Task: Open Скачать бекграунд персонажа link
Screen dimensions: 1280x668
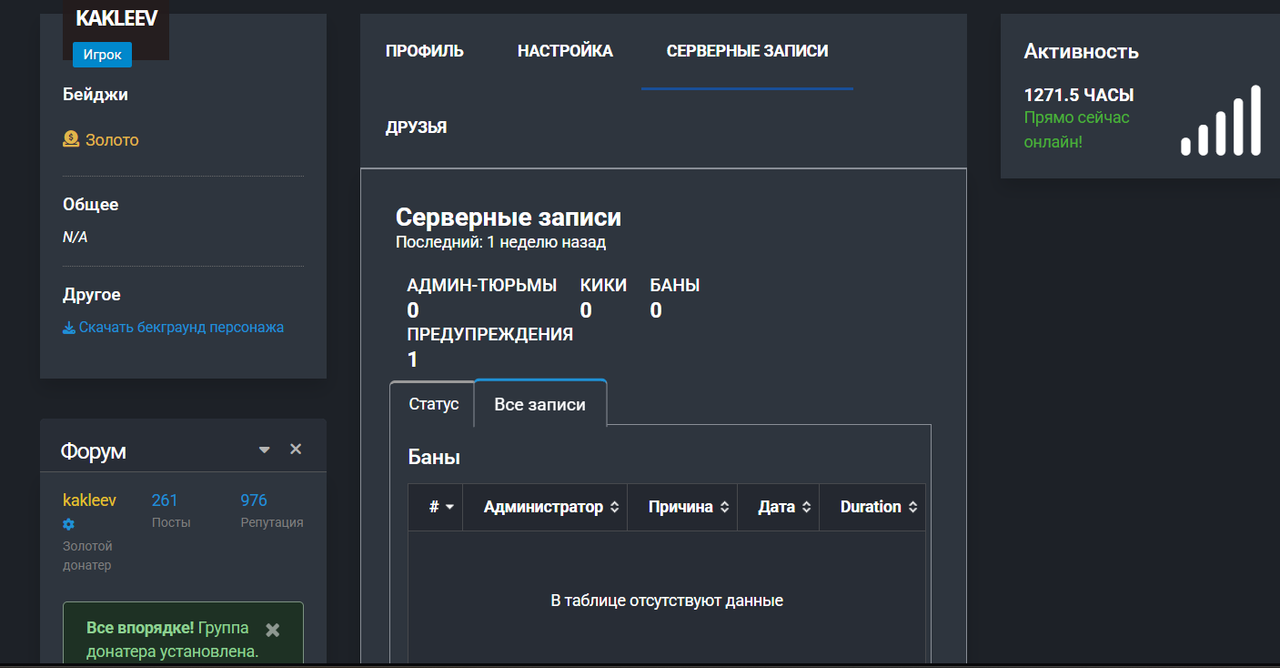Action: (181, 327)
